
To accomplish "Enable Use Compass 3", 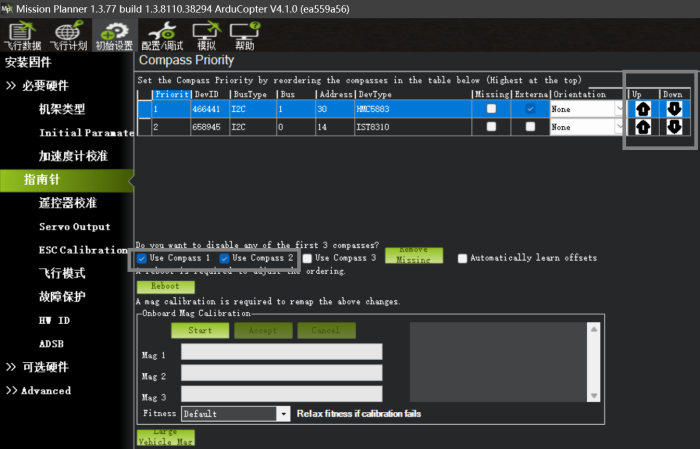I will pos(307,258).
